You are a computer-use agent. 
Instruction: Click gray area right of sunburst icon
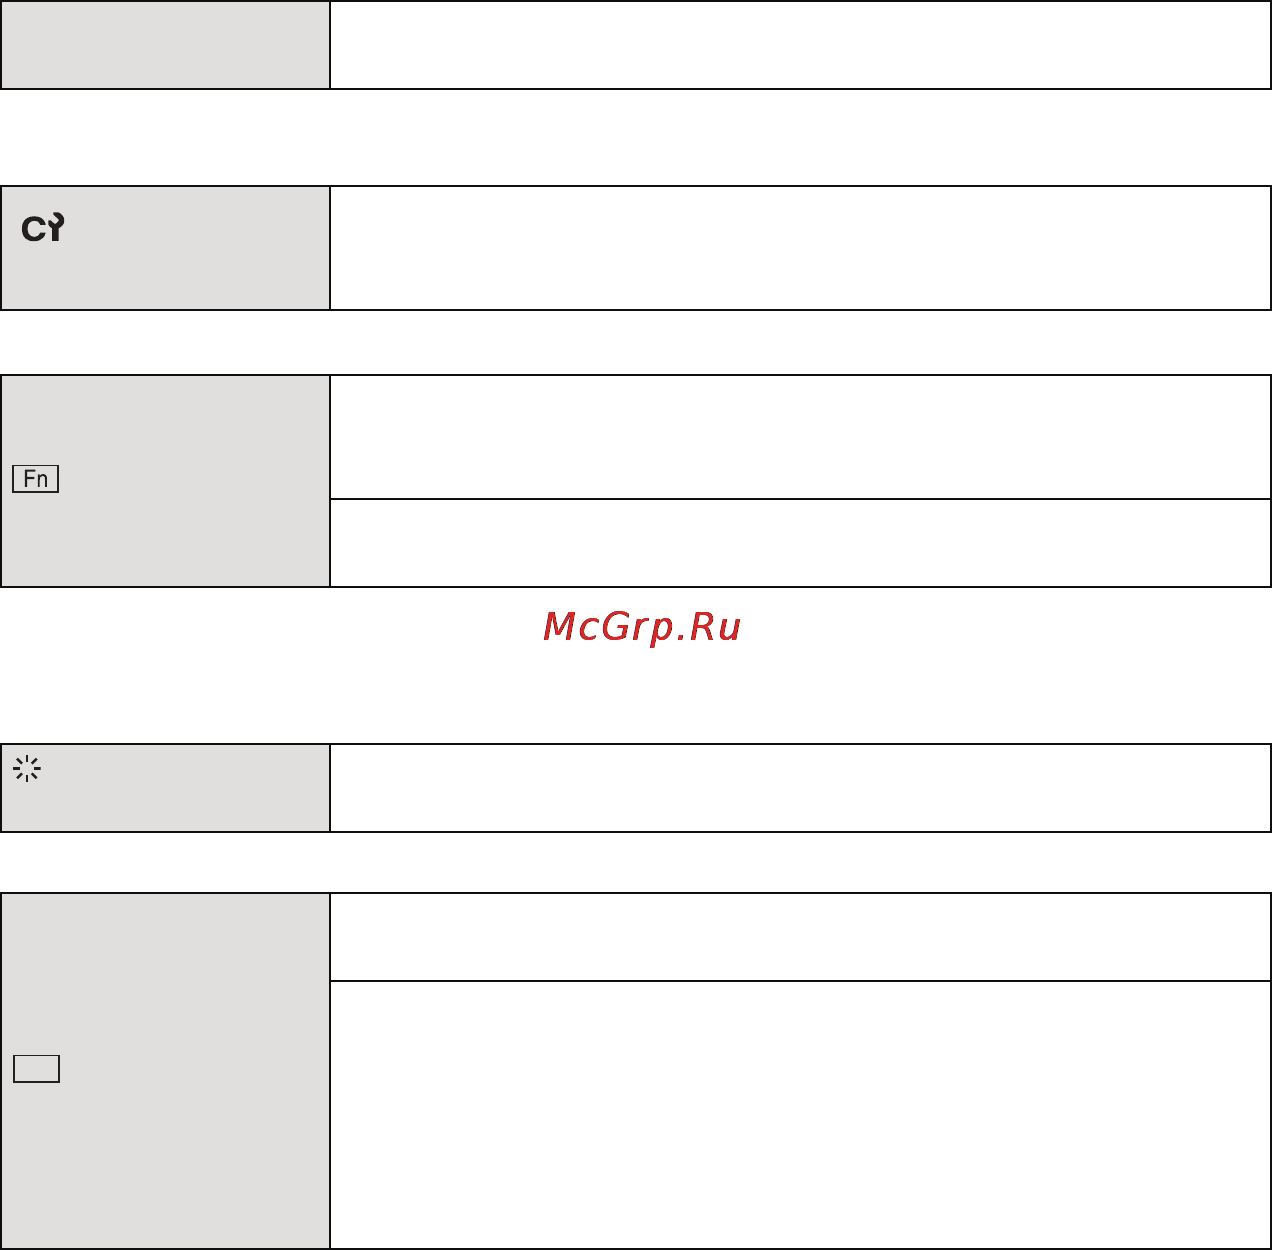point(187,788)
